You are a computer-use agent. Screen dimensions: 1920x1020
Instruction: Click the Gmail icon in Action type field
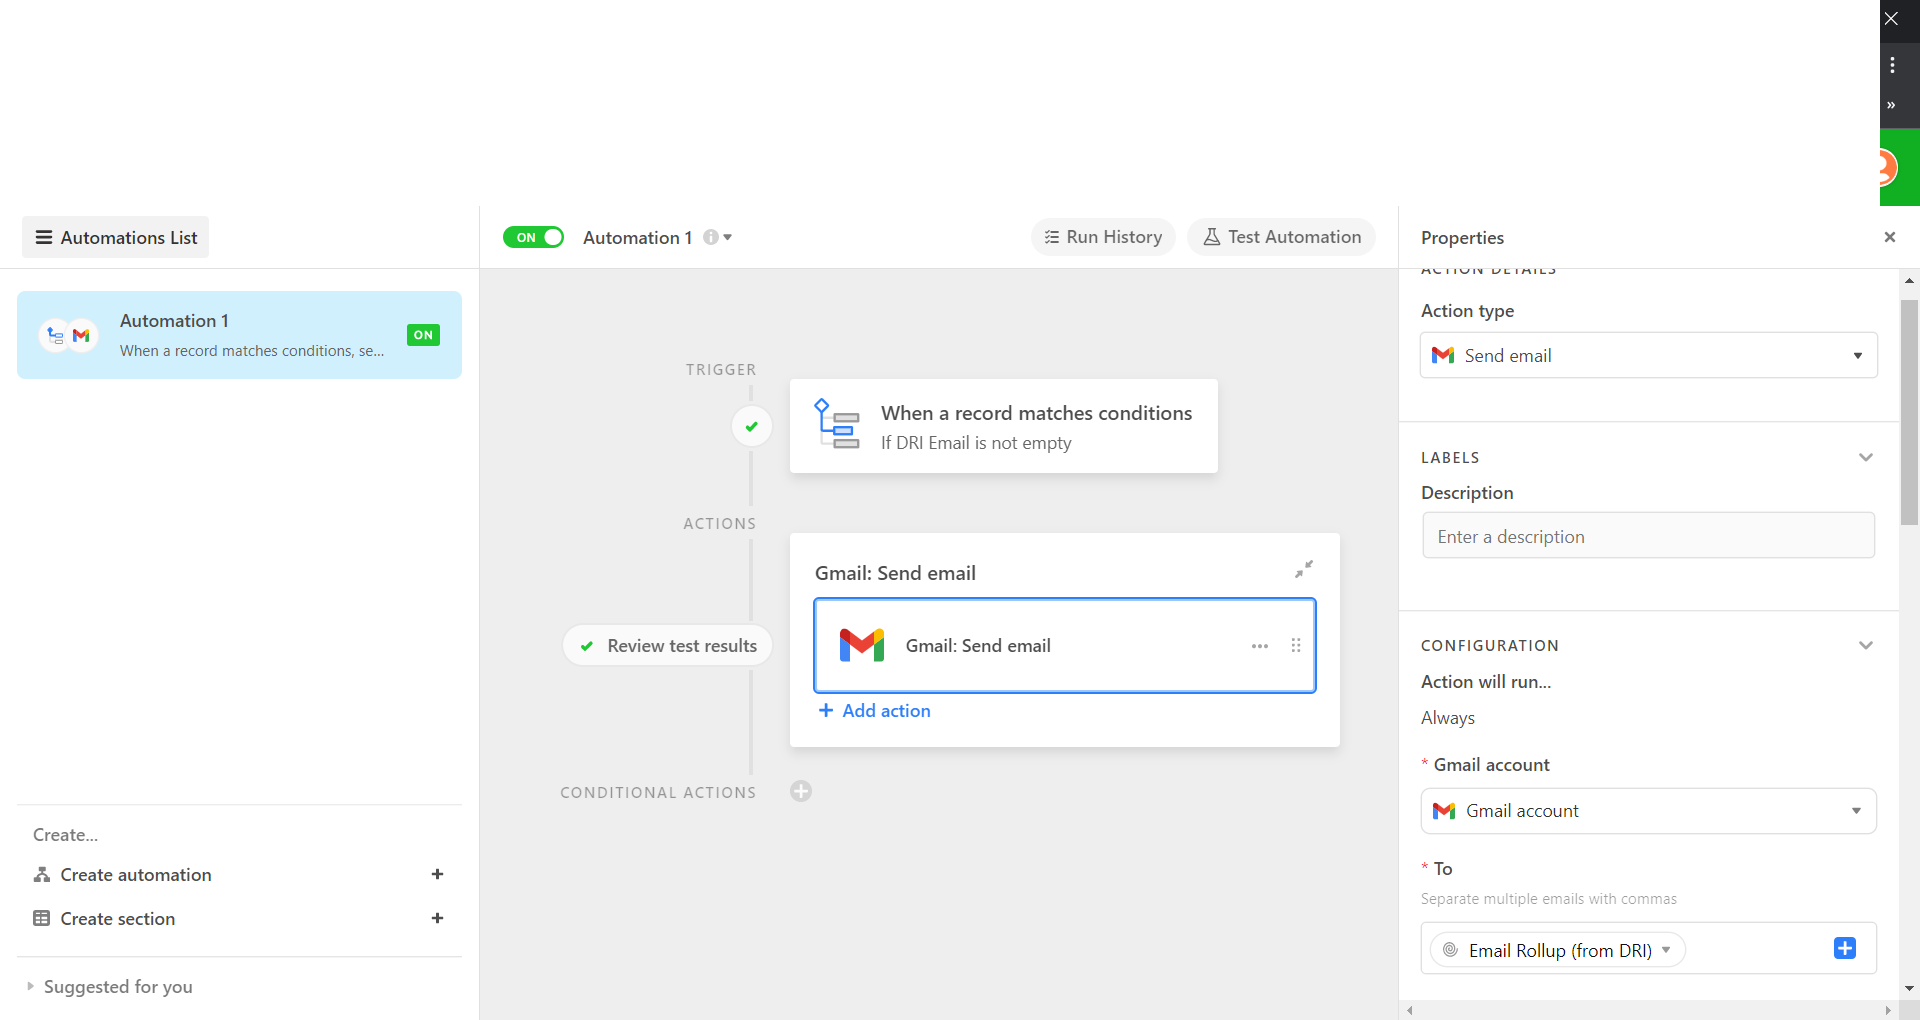[1443, 355]
